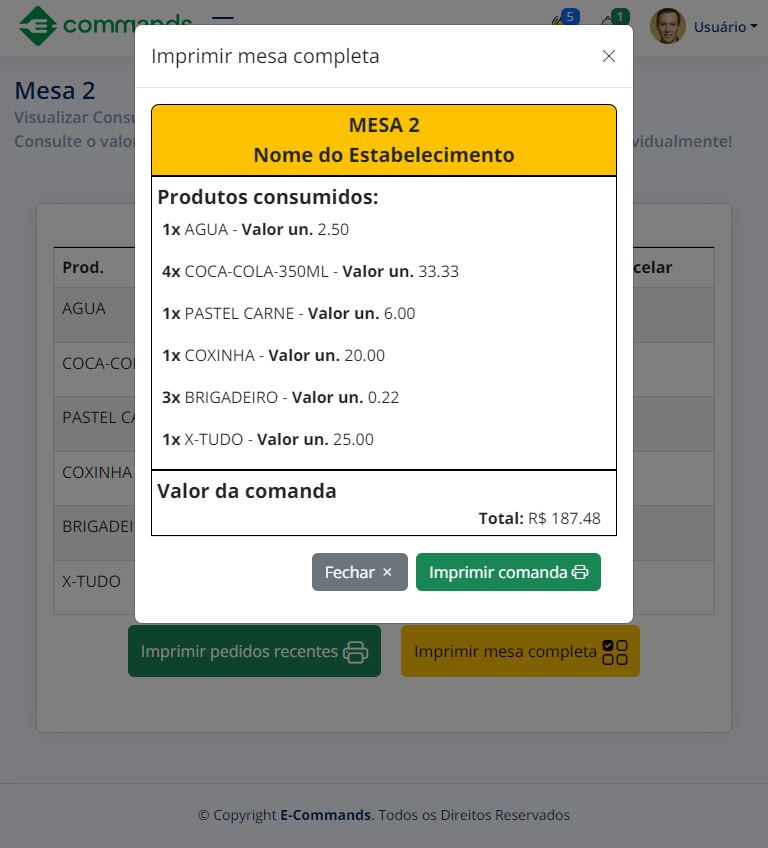Image resolution: width=768 pixels, height=848 pixels.
Task: Click the user profile avatar photo
Action: 667,27
